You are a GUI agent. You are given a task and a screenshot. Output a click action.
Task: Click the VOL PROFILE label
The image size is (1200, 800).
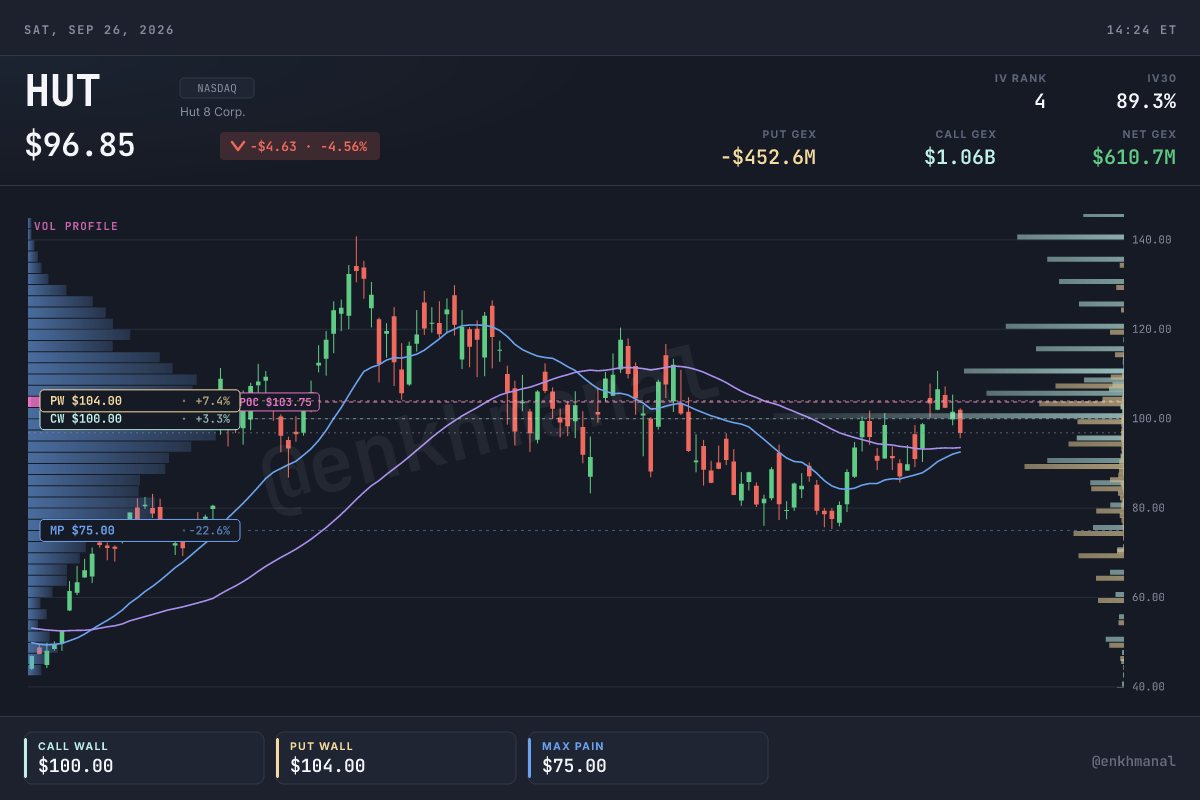[76, 226]
